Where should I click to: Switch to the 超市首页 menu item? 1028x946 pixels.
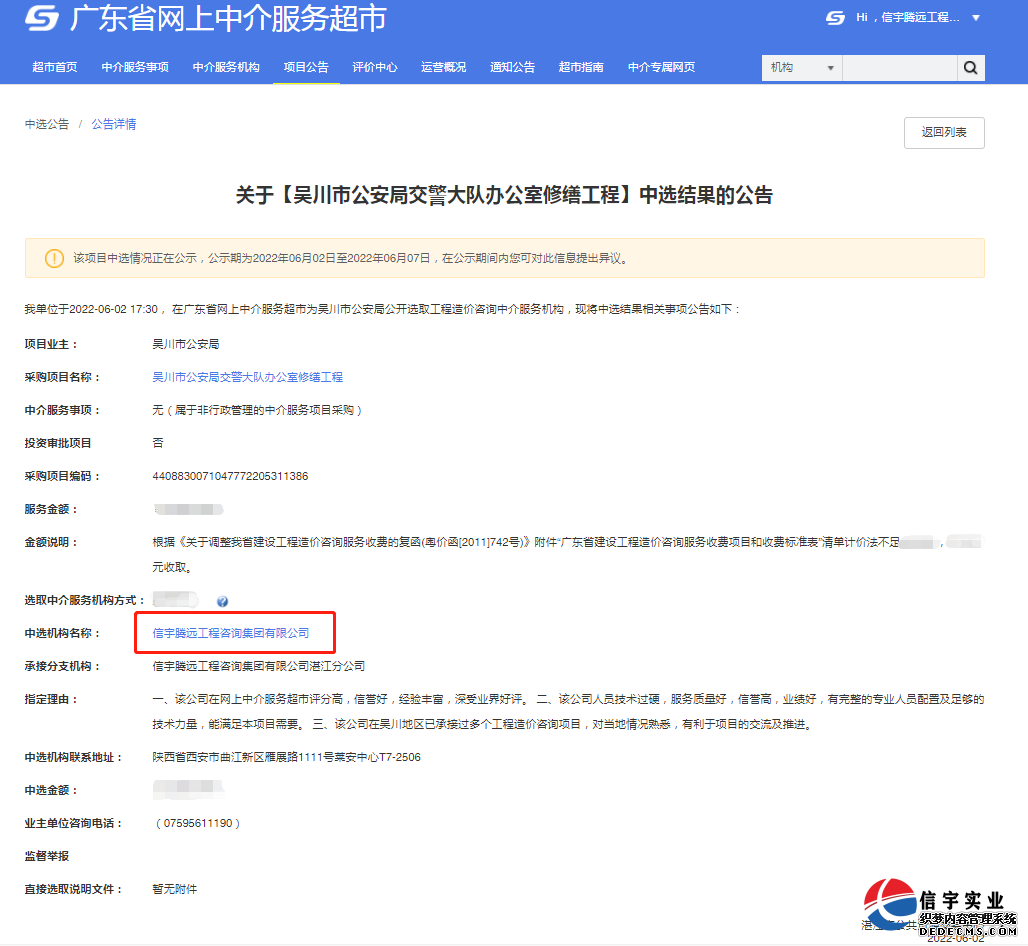click(54, 67)
